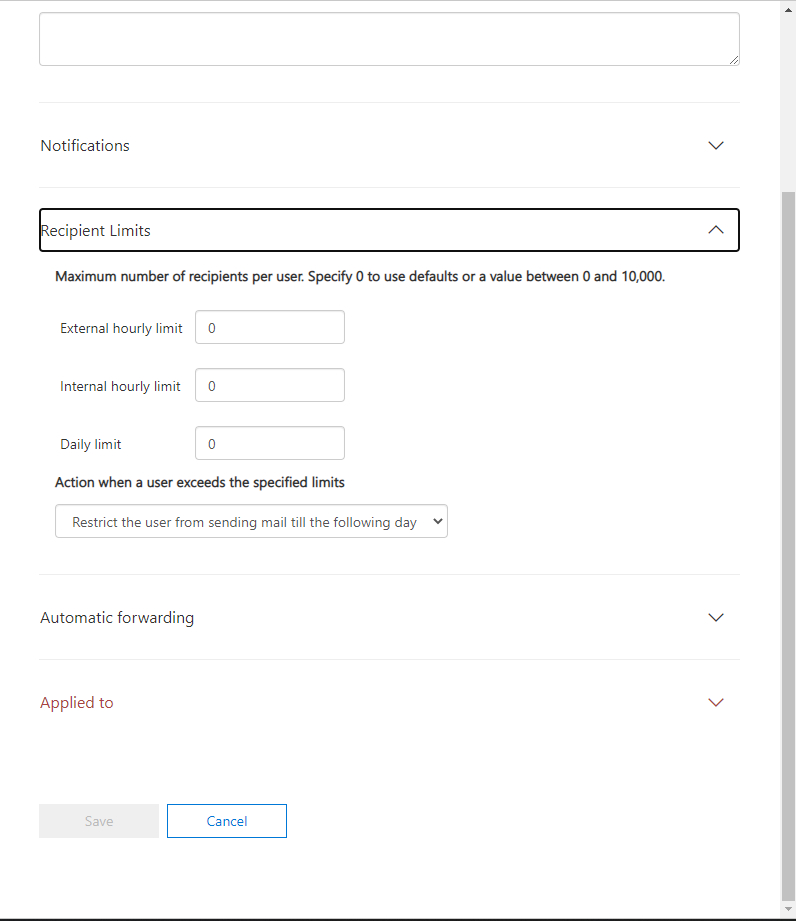796x921 pixels.
Task: Click the vertical scrollbar thumb
Action: click(788, 545)
